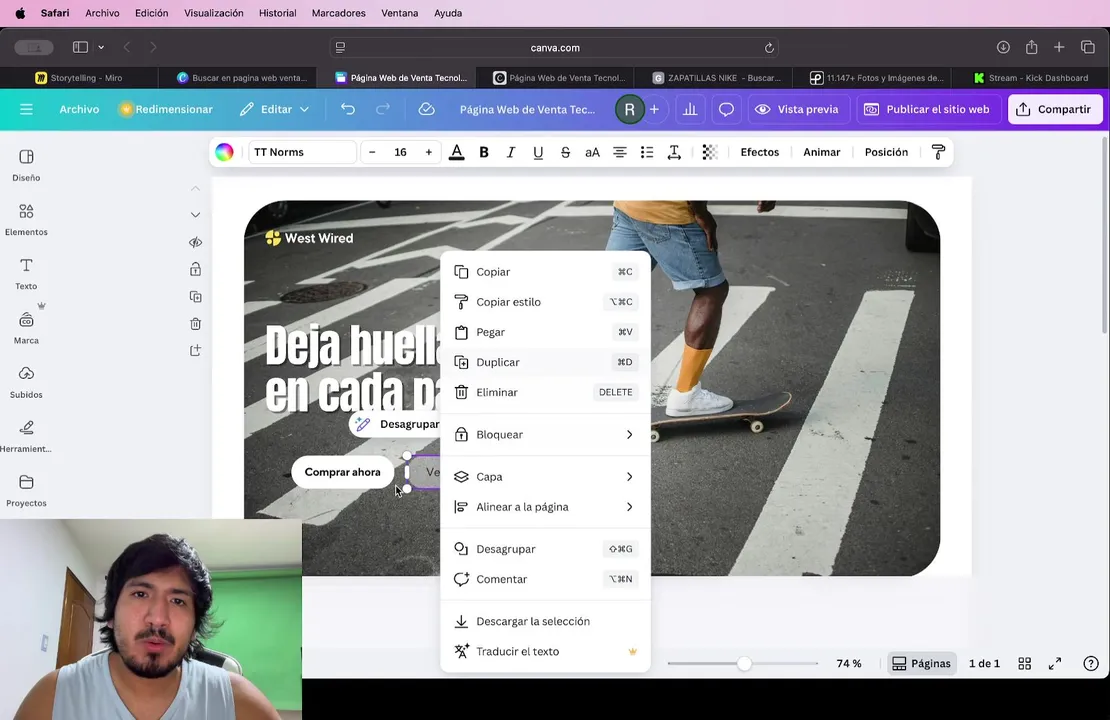Image resolution: width=1110 pixels, height=720 pixels.
Task: Open the text color A icon
Action: pyautogui.click(x=457, y=152)
